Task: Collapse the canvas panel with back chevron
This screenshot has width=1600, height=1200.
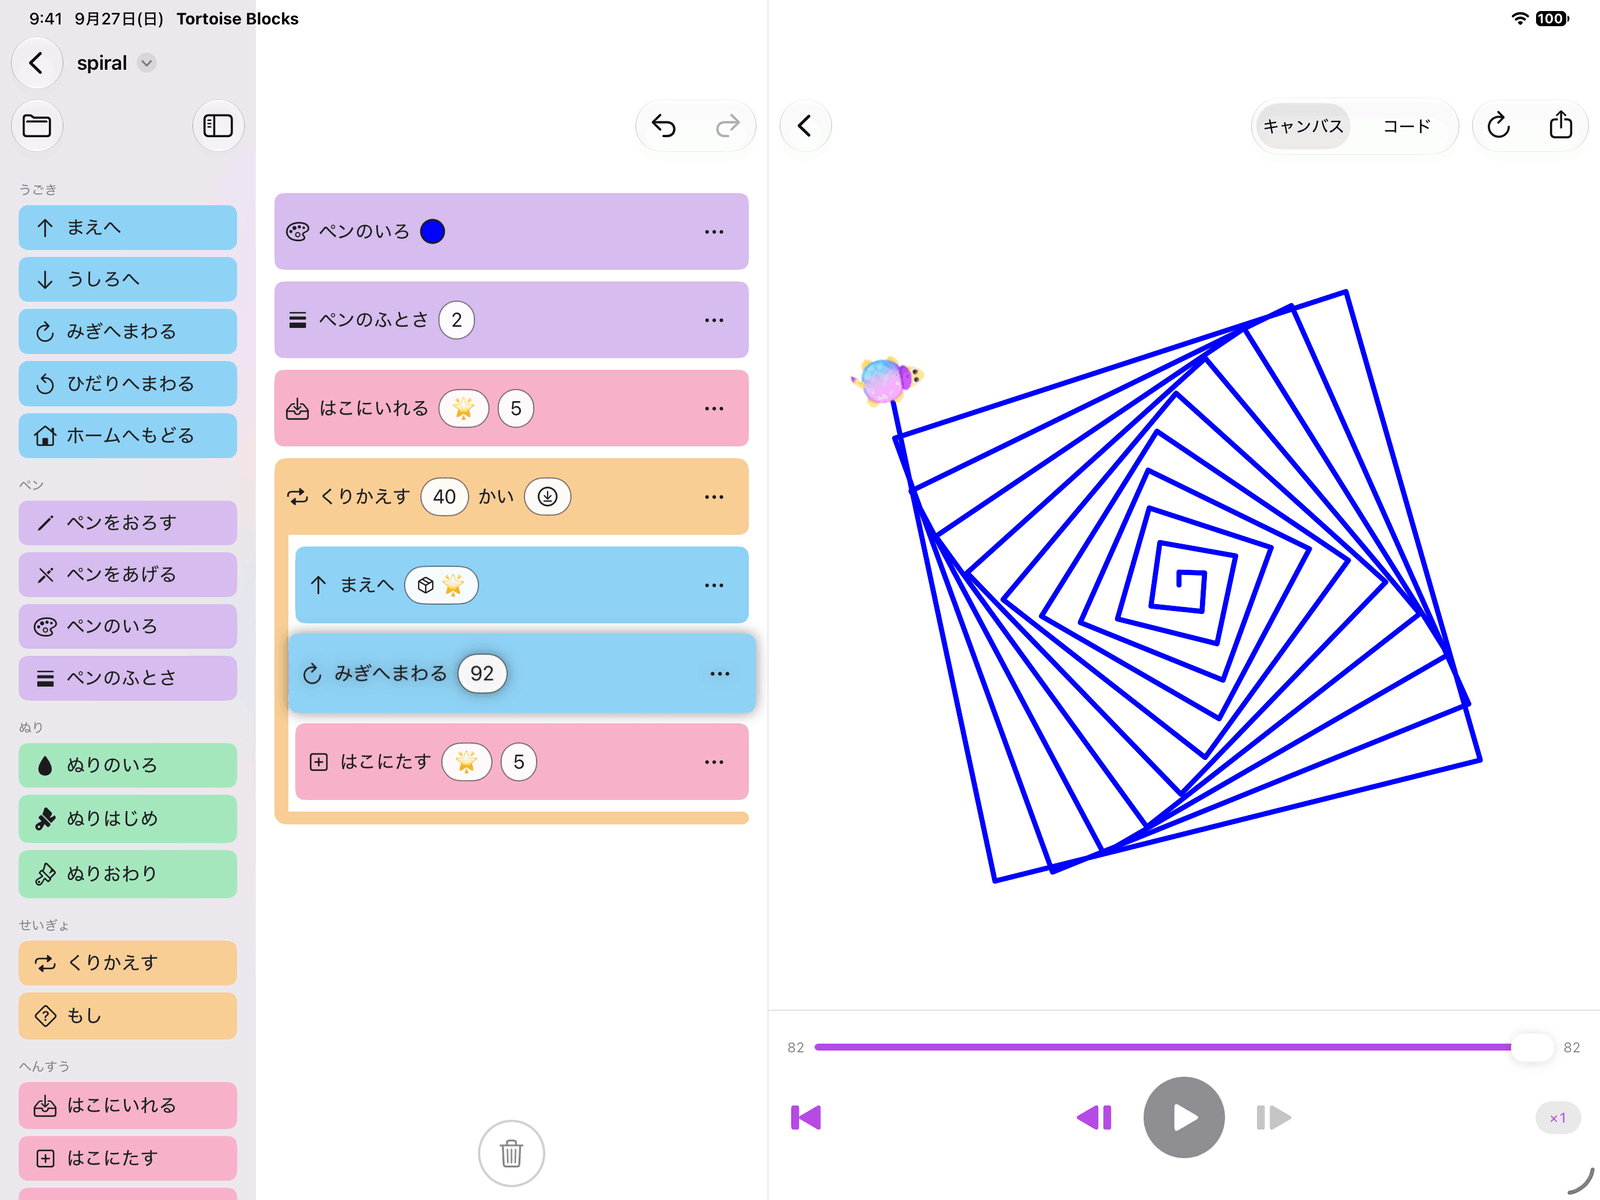Action: pyautogui.click(x=805, y=126)
